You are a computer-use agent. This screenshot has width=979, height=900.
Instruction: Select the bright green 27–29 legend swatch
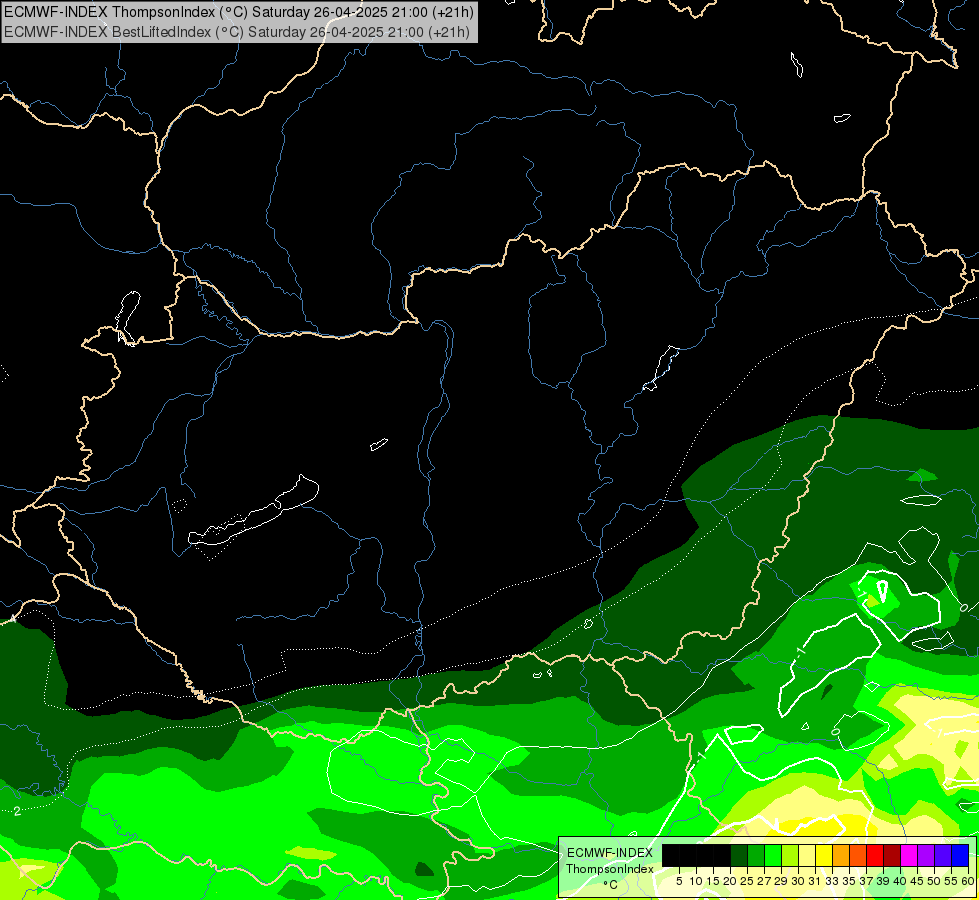(773, 855)
